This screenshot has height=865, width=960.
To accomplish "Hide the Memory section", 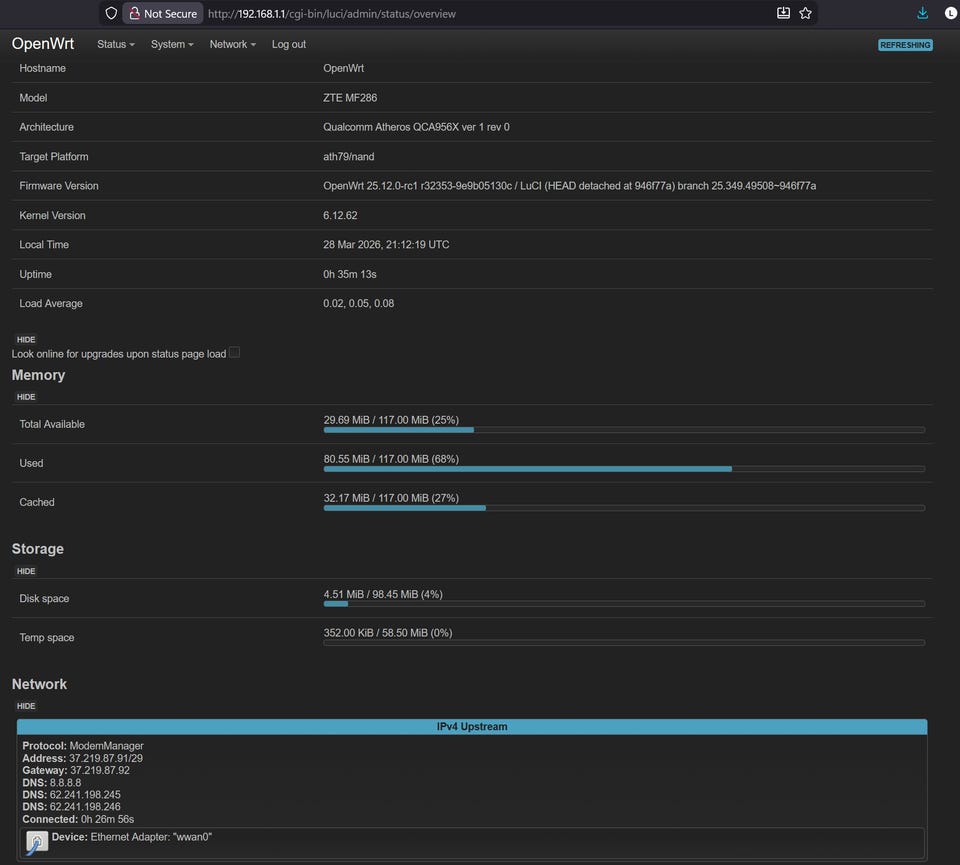I will pos(26,397).
